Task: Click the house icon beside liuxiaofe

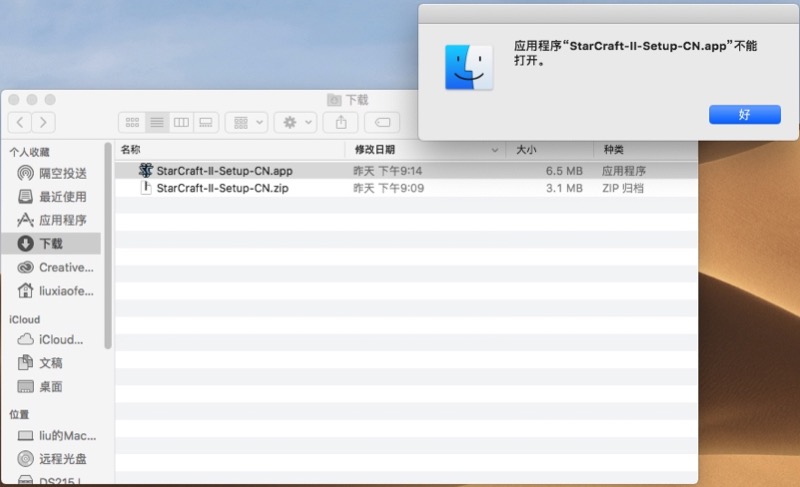Action: click(x=26, y=290)
